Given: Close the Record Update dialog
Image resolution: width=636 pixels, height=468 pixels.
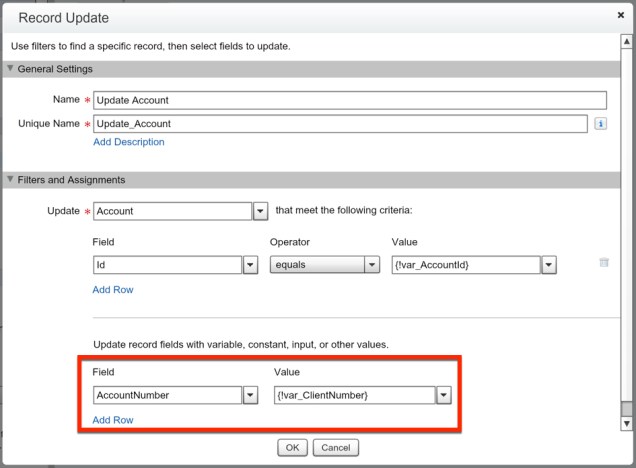Looking at the screenshot, I should click(621, 16).
